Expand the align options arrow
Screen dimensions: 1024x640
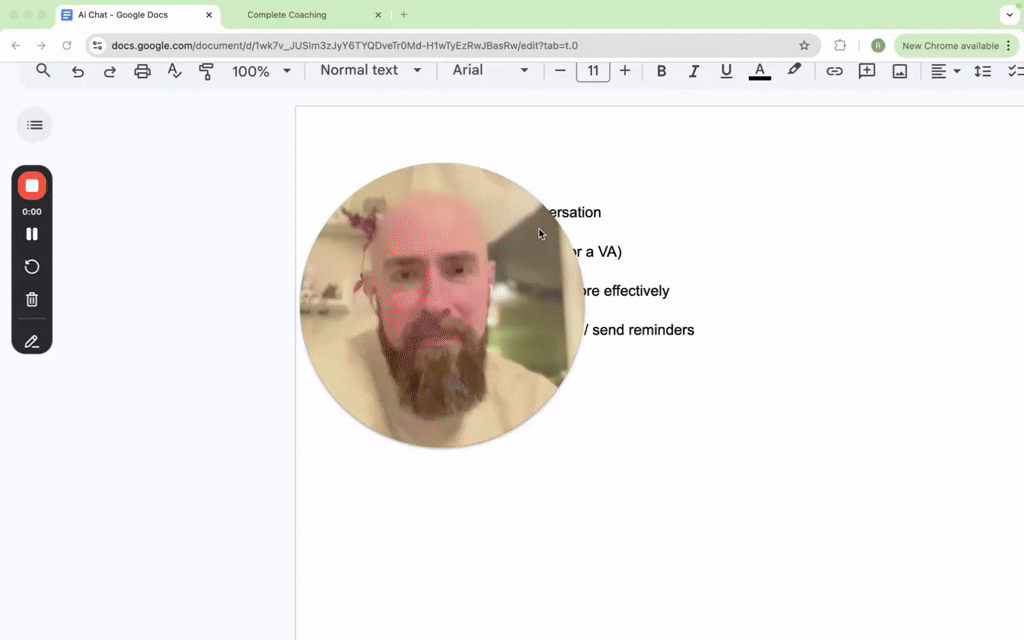957,71
